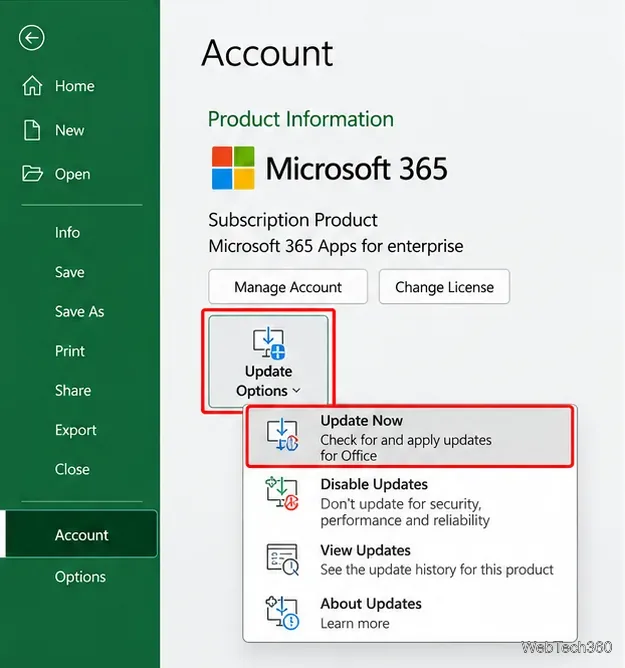The image size is (625, 668).
Task: Choose Save As from the sidebar
Action: tap(80, 311)
